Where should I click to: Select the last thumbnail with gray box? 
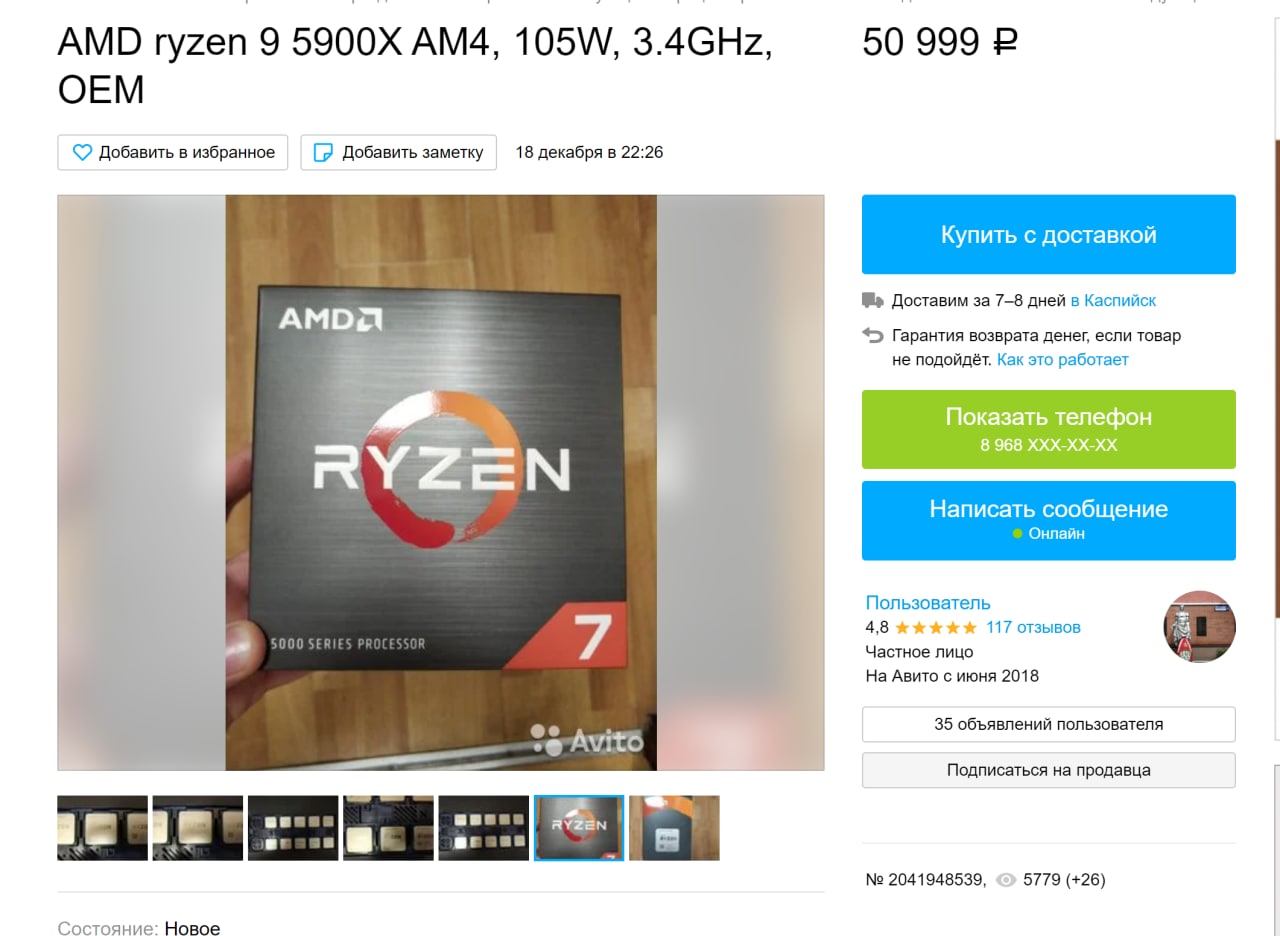(x=674, y=828)
